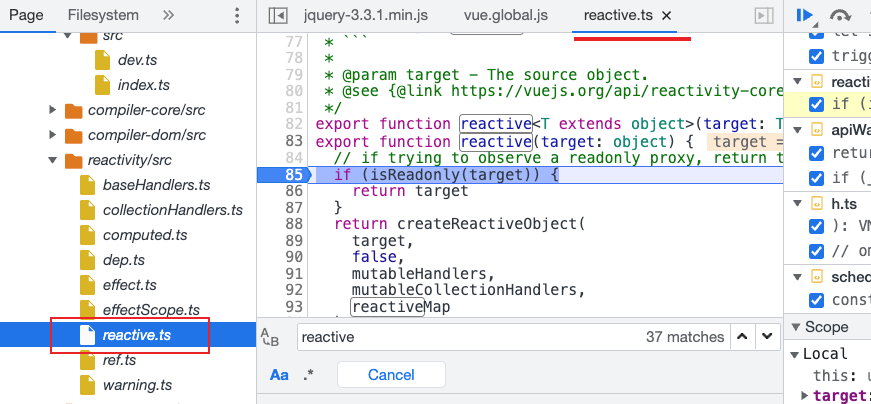This screenshot has height=404, width=871.
Task: Resume script execution
Action: click(x=803, y=16)
